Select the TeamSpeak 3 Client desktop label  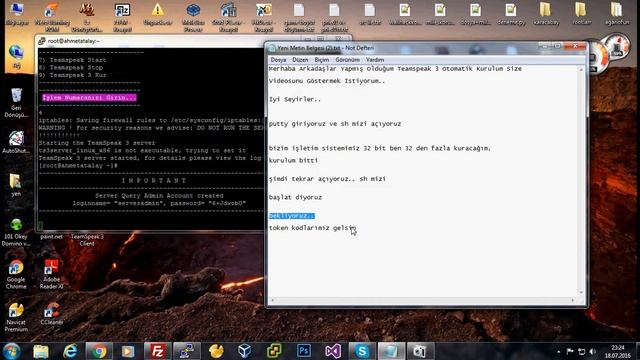tap(87, 240)
